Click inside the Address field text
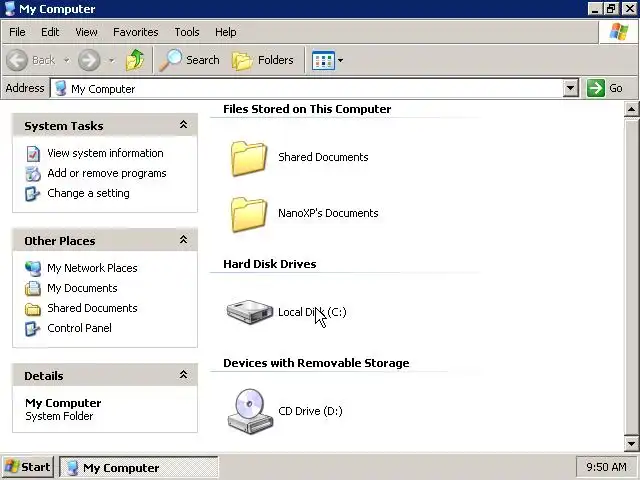 click(103, 89)
